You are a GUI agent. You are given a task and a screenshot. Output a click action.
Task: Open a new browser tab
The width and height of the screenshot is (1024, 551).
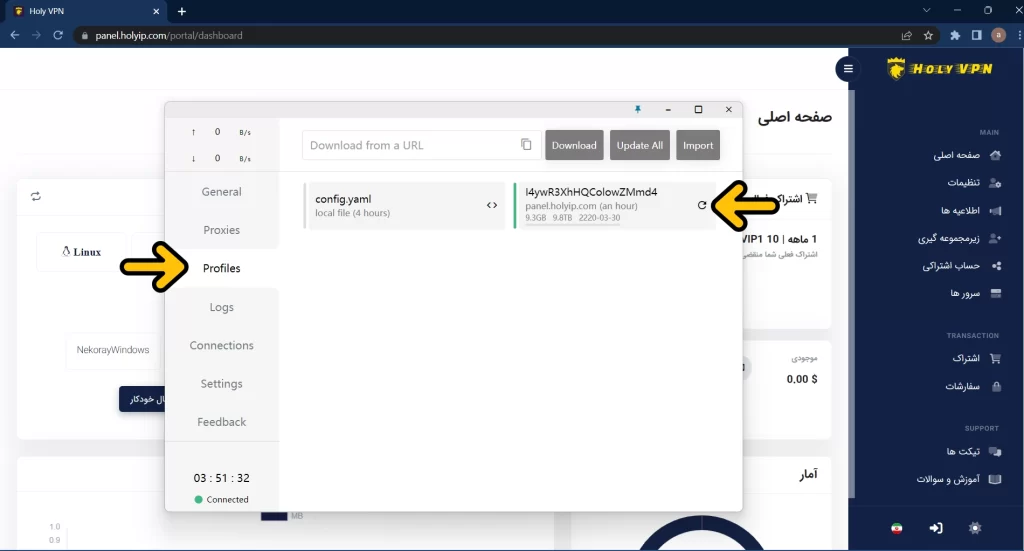(181, 11)
